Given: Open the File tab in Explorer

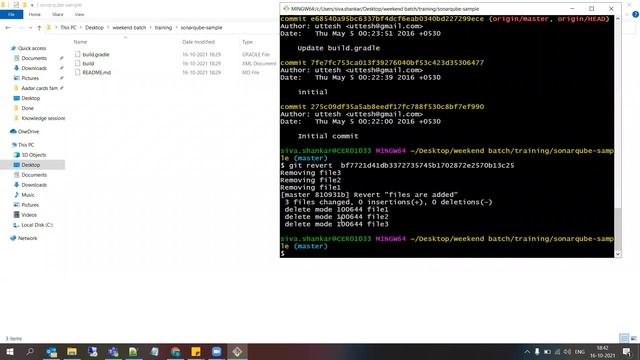Looking at the screenshot, I should pyautogui.click(x=11, y=14).
